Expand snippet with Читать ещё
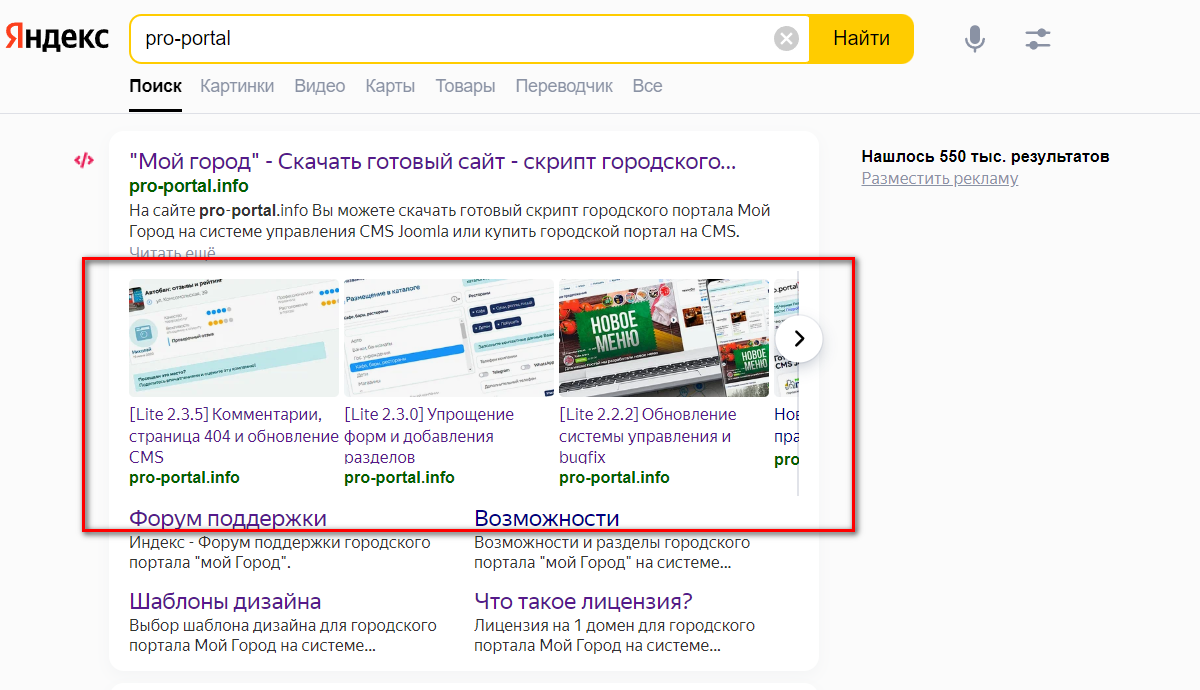 click(172, 254)
